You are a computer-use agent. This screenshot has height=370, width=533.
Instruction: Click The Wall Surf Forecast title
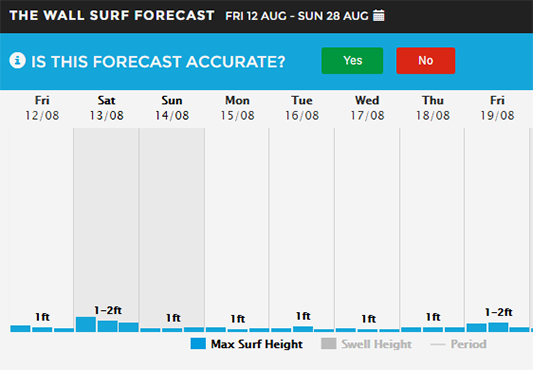[112, 16]
